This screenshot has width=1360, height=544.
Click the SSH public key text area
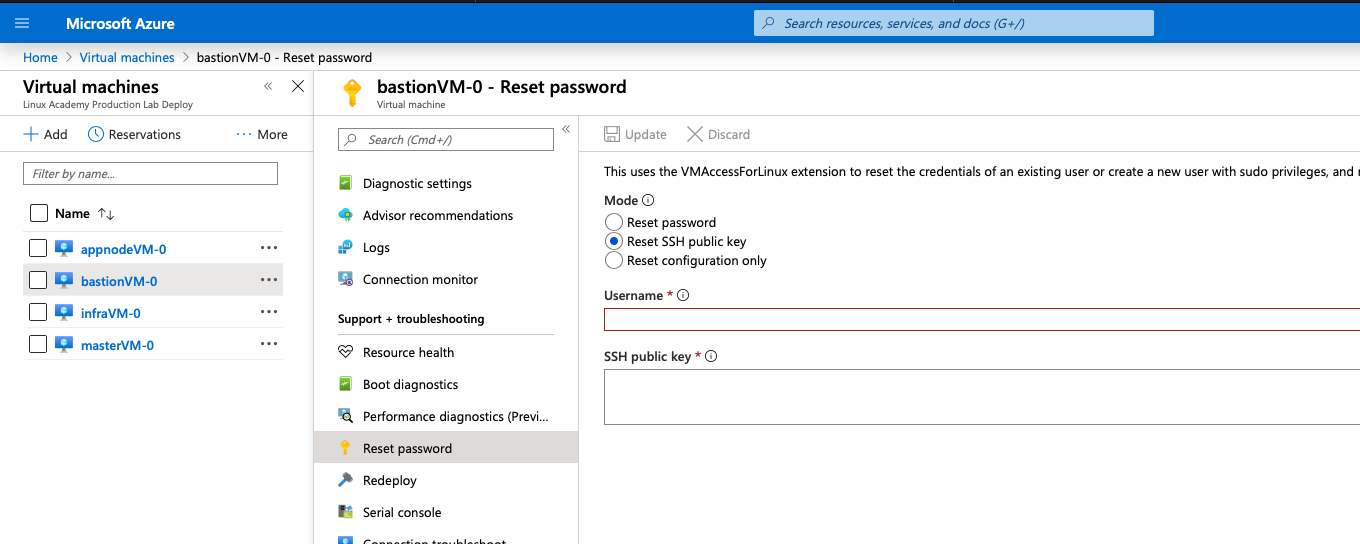pyautogui.click(x=982, y=397)
